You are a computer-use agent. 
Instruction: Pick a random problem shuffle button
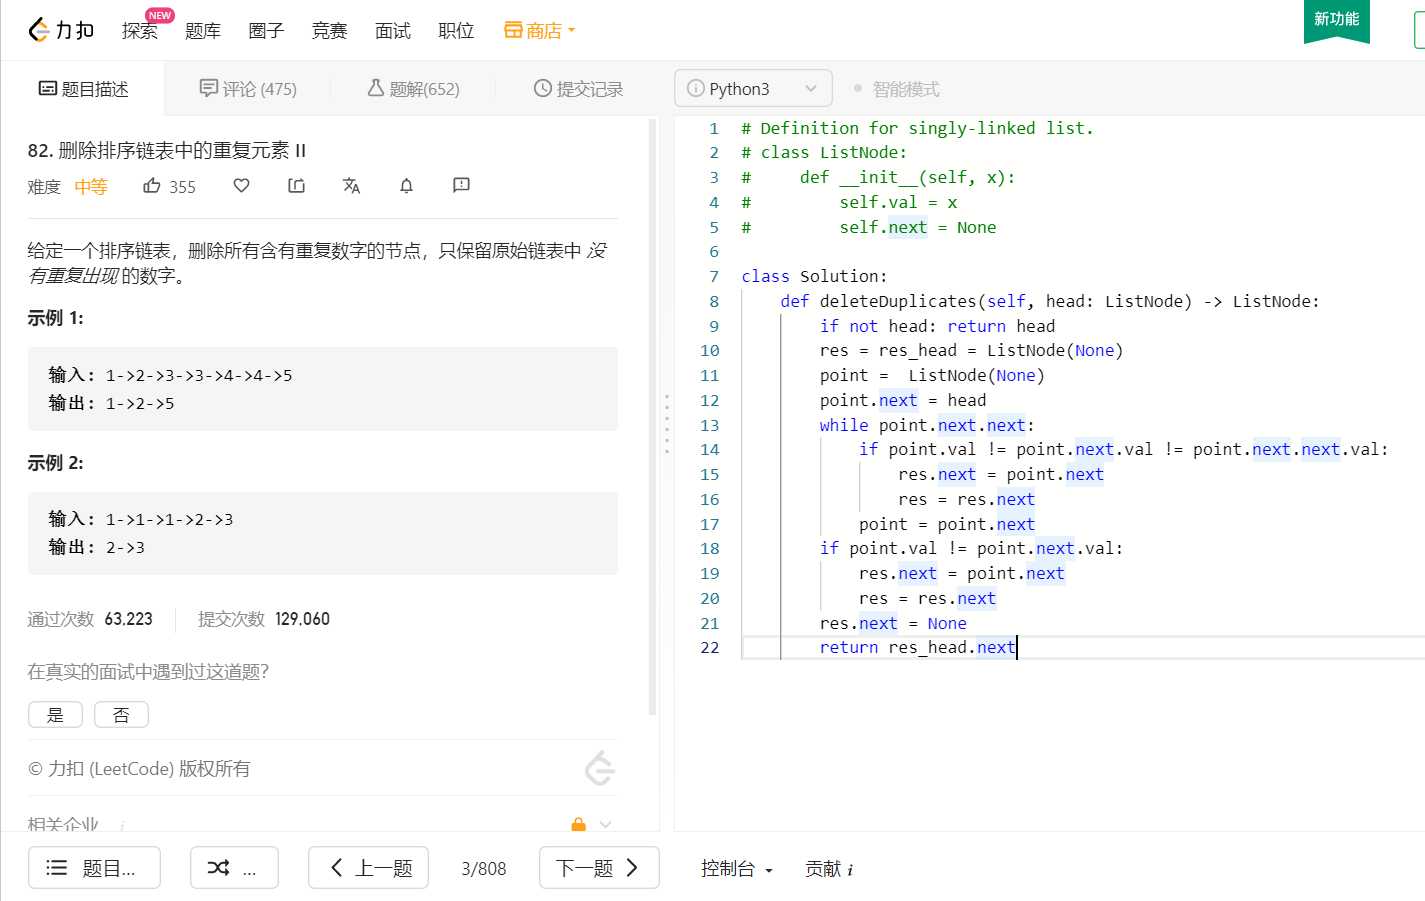[x=234, y=867]
